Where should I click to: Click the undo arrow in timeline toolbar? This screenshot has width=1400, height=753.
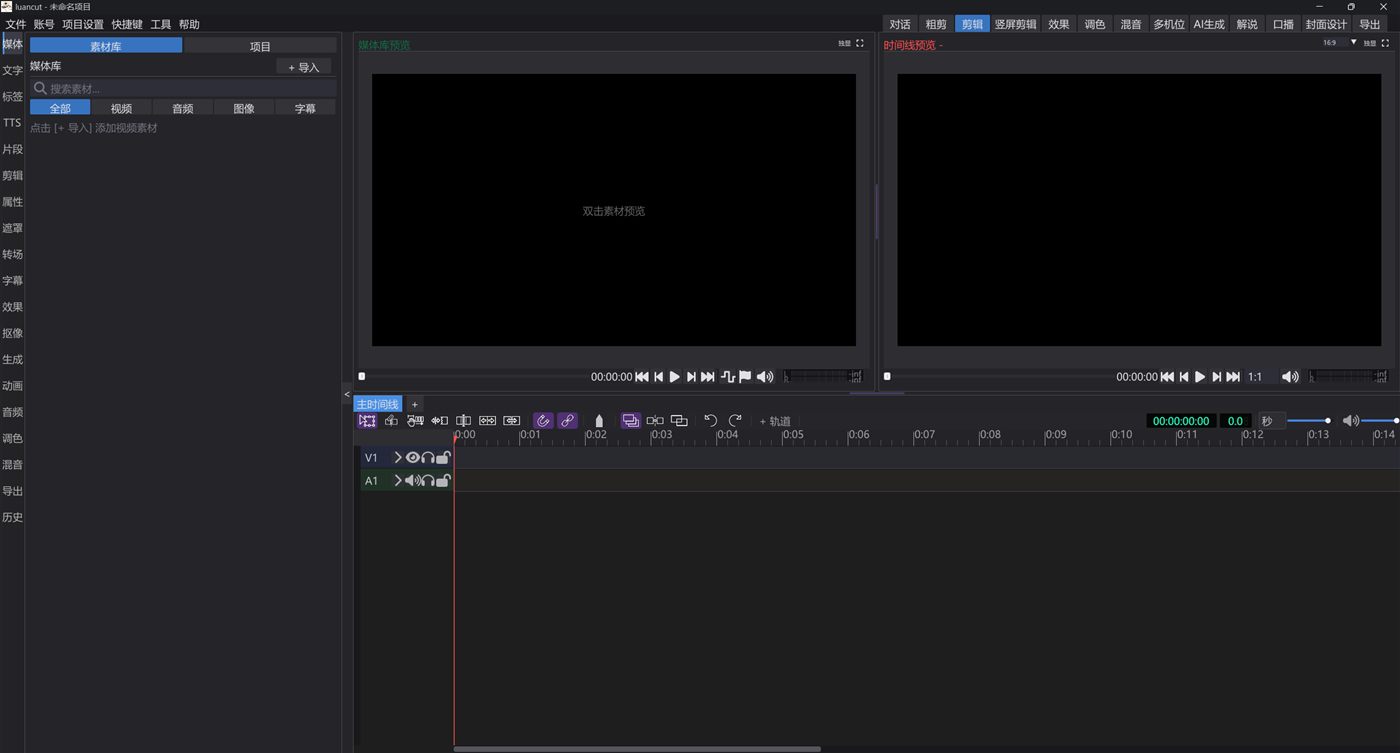click(710, 421)
